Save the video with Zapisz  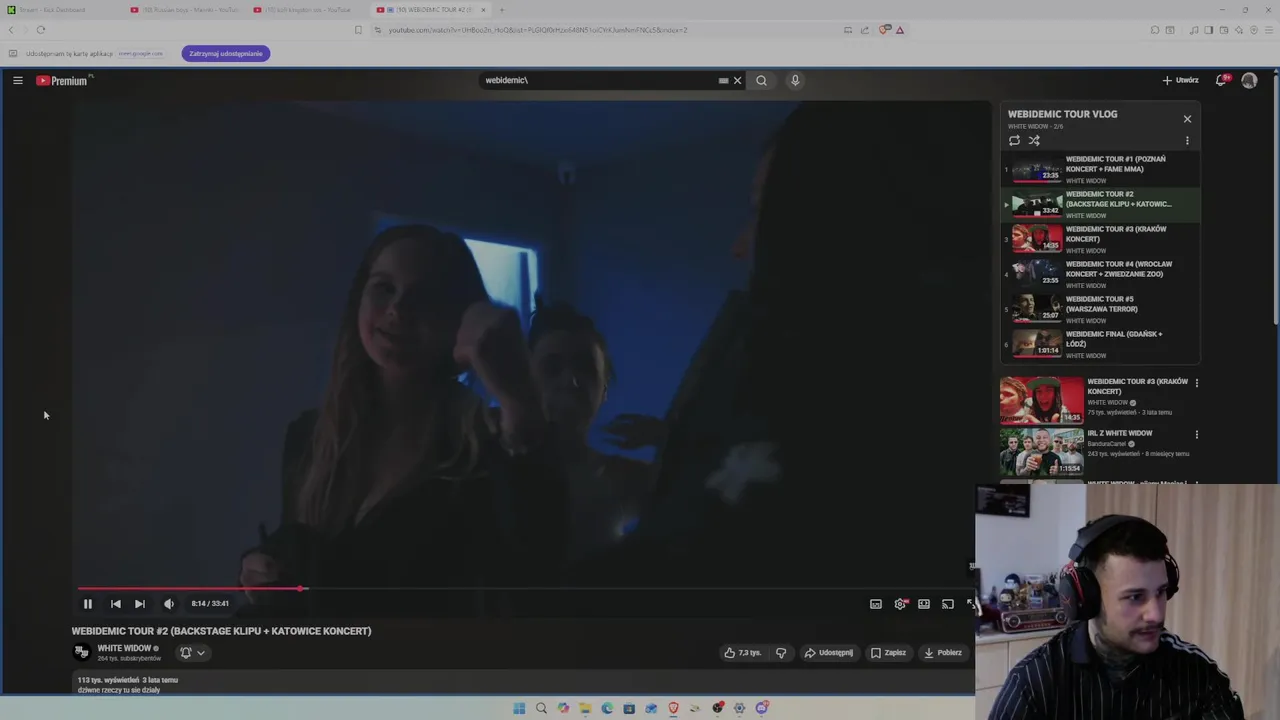888,652
